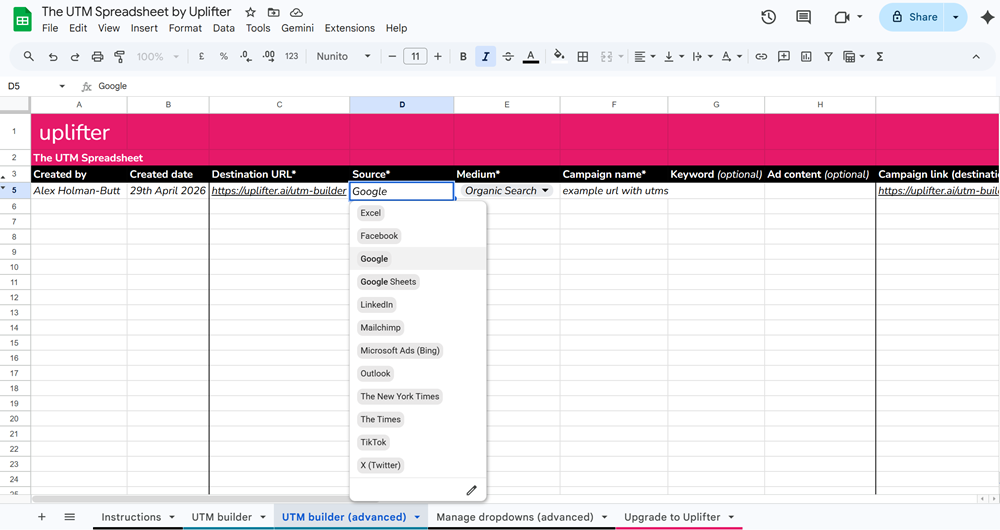Open the search menus magnifier icon
The image size is (1000, 530).
[29, 56]
